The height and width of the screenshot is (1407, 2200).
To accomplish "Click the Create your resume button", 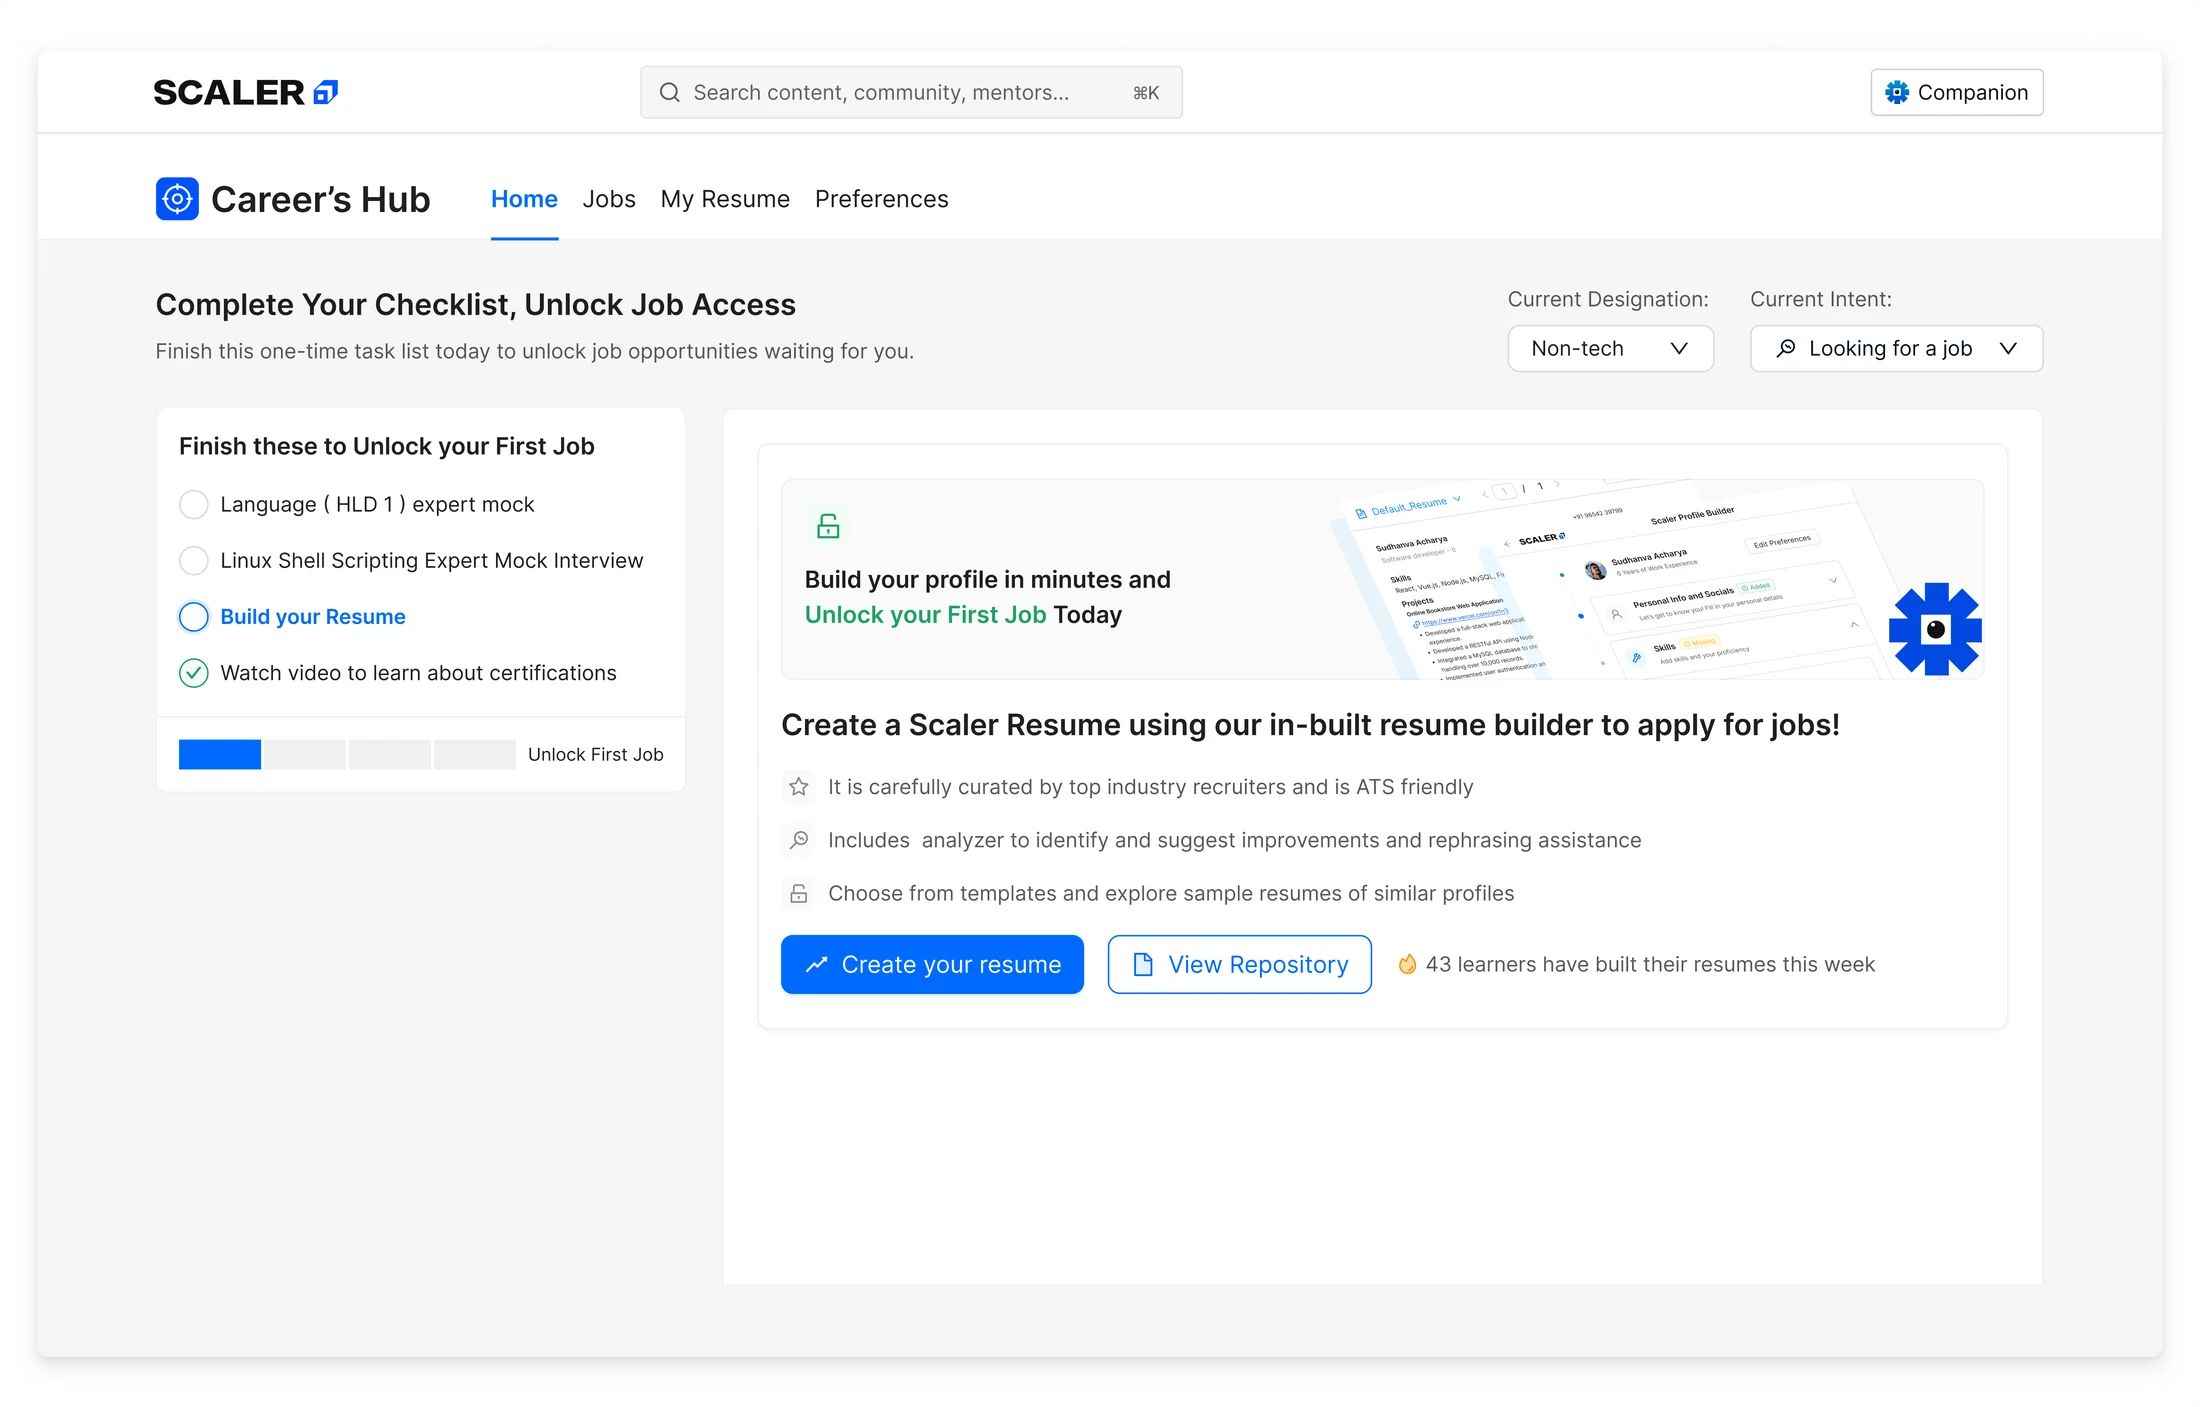I will (932, 964).
